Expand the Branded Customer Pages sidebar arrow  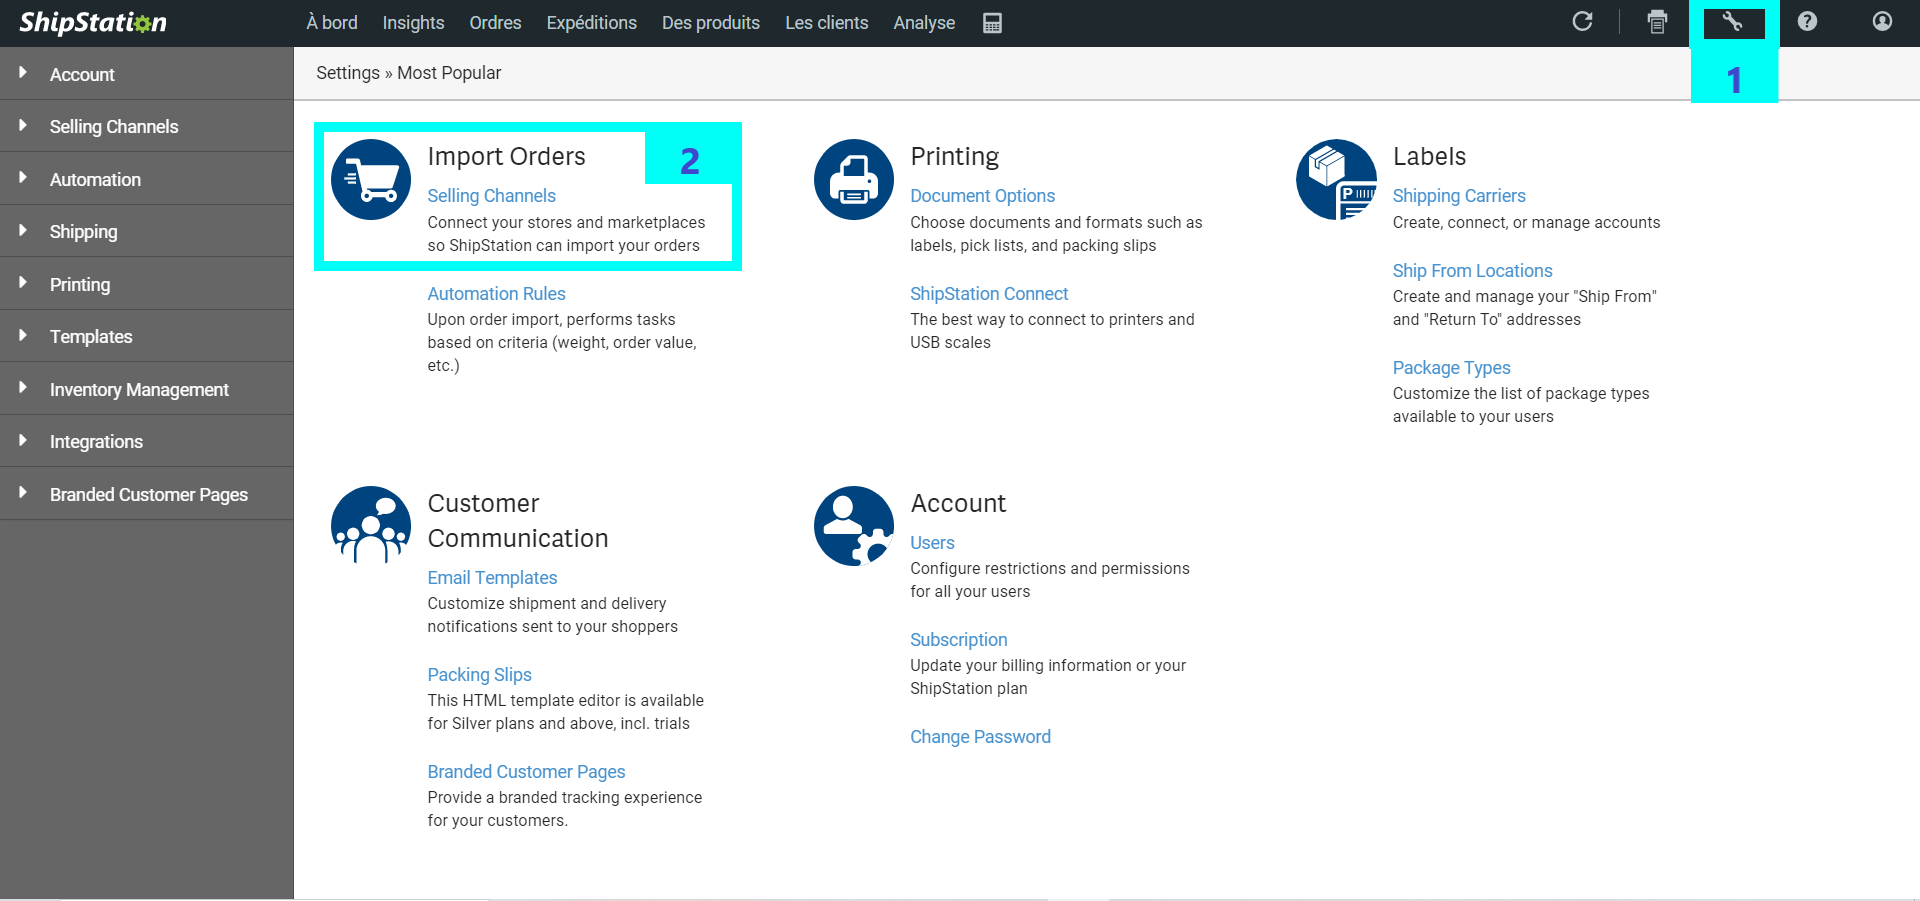22,493
